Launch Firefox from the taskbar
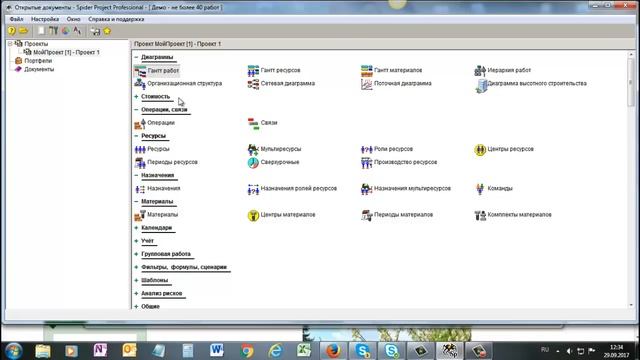This screenshot has width=640, height=360. 333,351
